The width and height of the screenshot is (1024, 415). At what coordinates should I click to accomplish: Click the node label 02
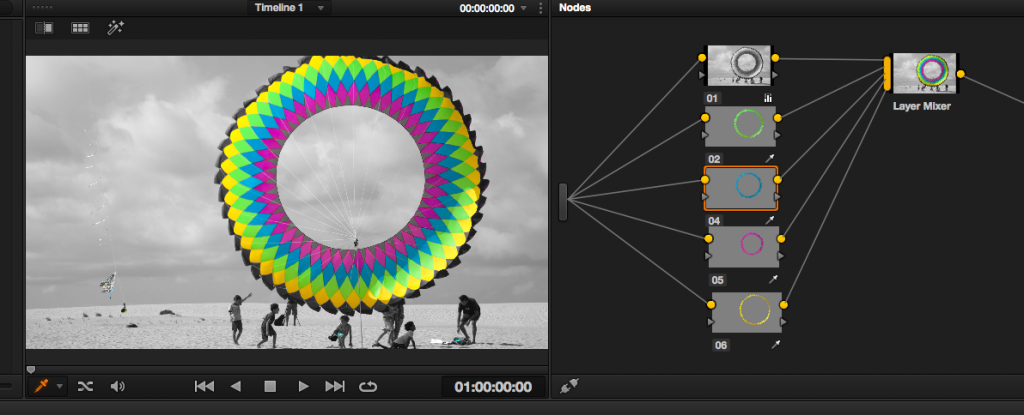coord(714,159)
